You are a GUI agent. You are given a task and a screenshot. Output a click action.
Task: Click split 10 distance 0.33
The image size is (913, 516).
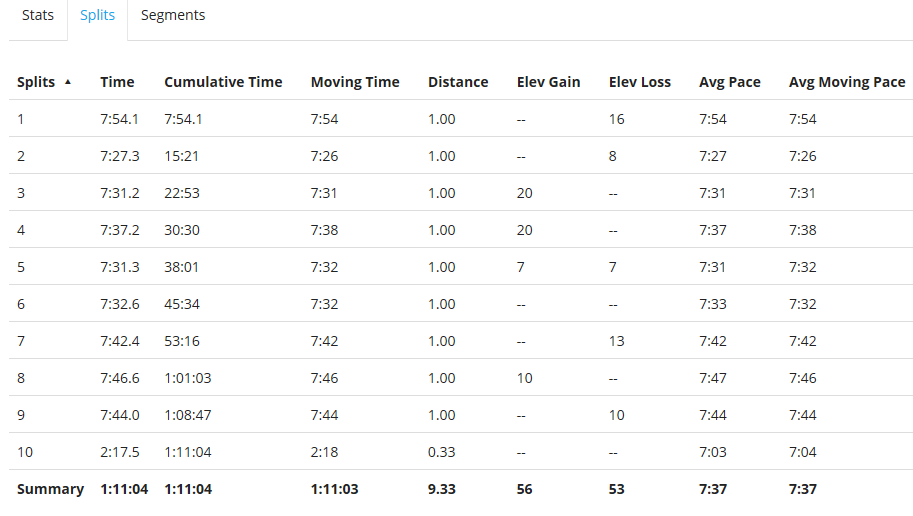[441, 452]
